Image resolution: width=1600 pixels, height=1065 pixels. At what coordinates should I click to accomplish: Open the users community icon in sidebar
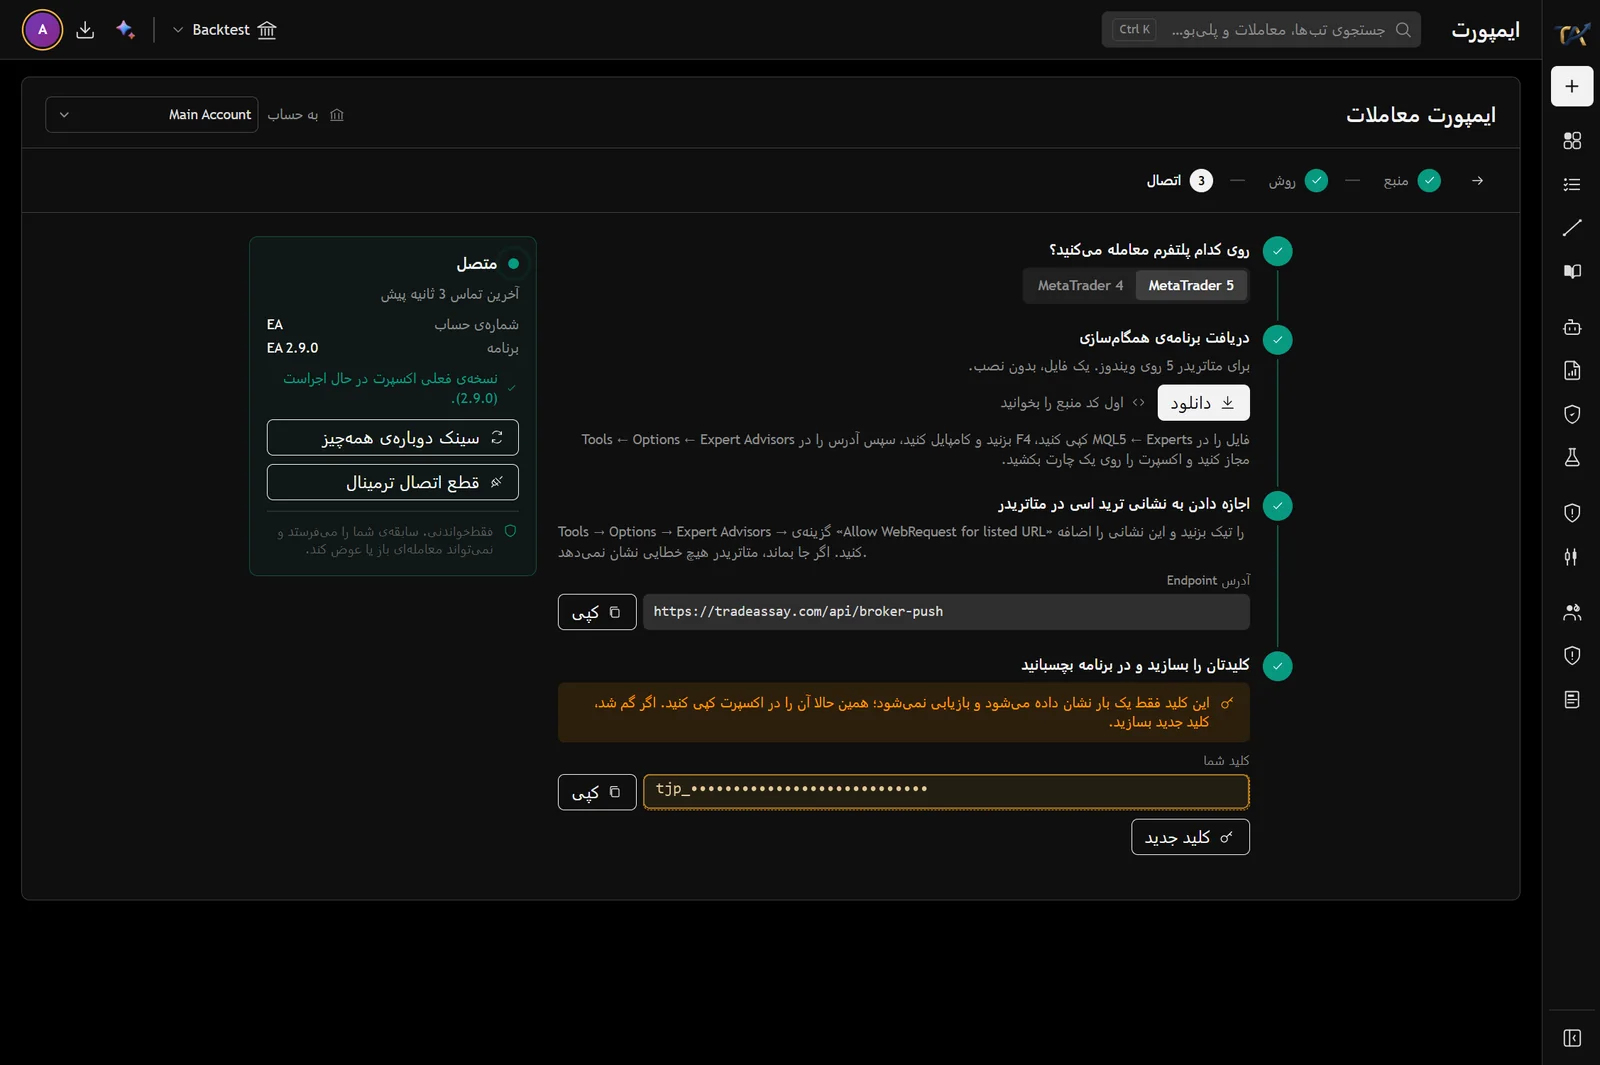1572,612
